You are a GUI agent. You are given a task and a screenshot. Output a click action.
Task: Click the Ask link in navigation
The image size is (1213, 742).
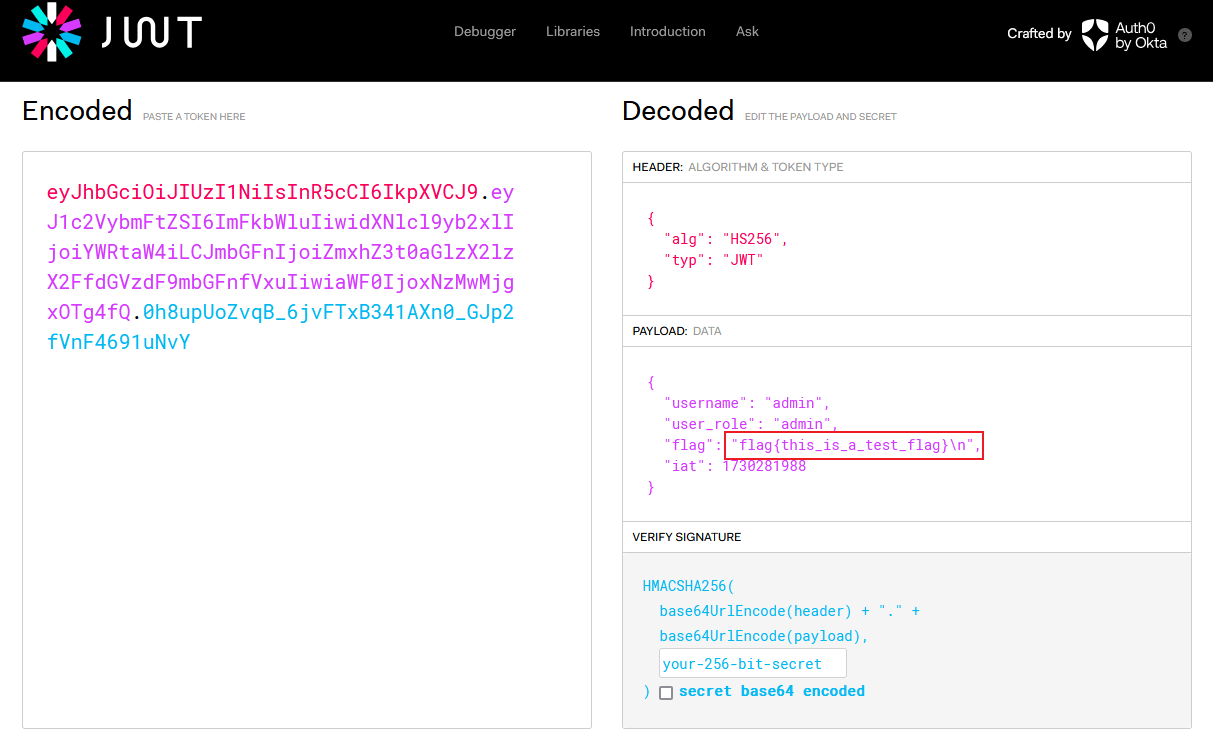(x=747, y=32)
